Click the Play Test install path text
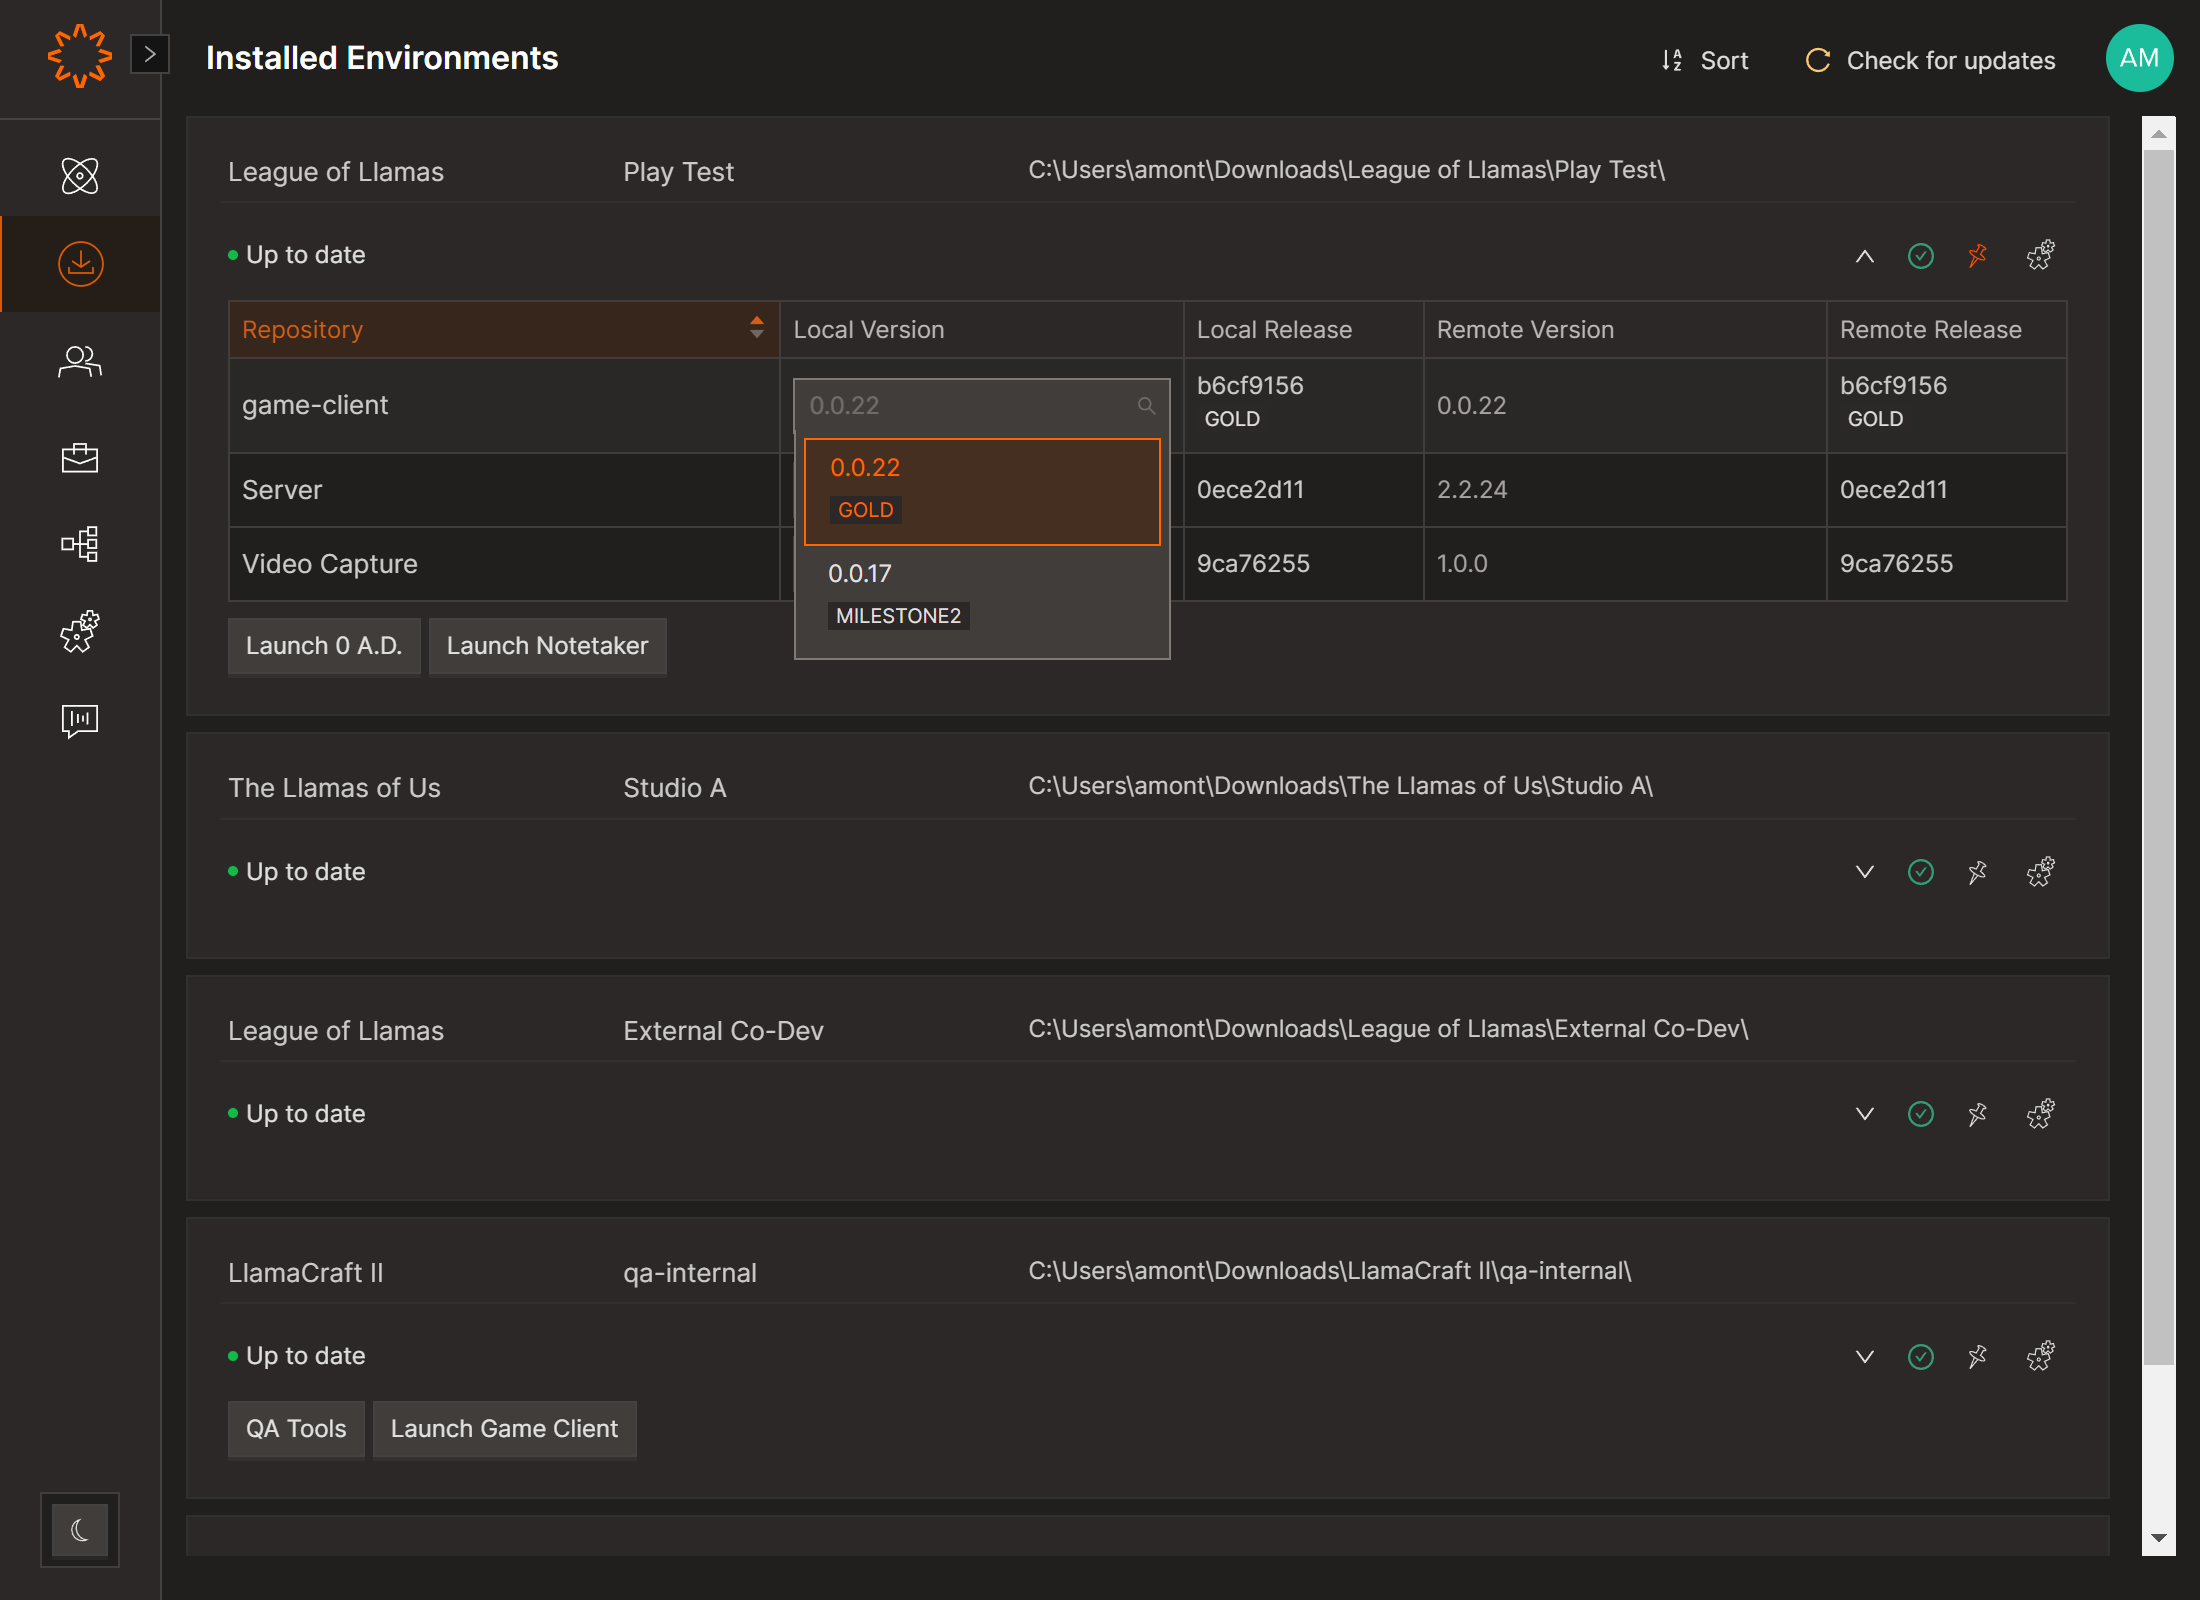 pos(1347,170)
